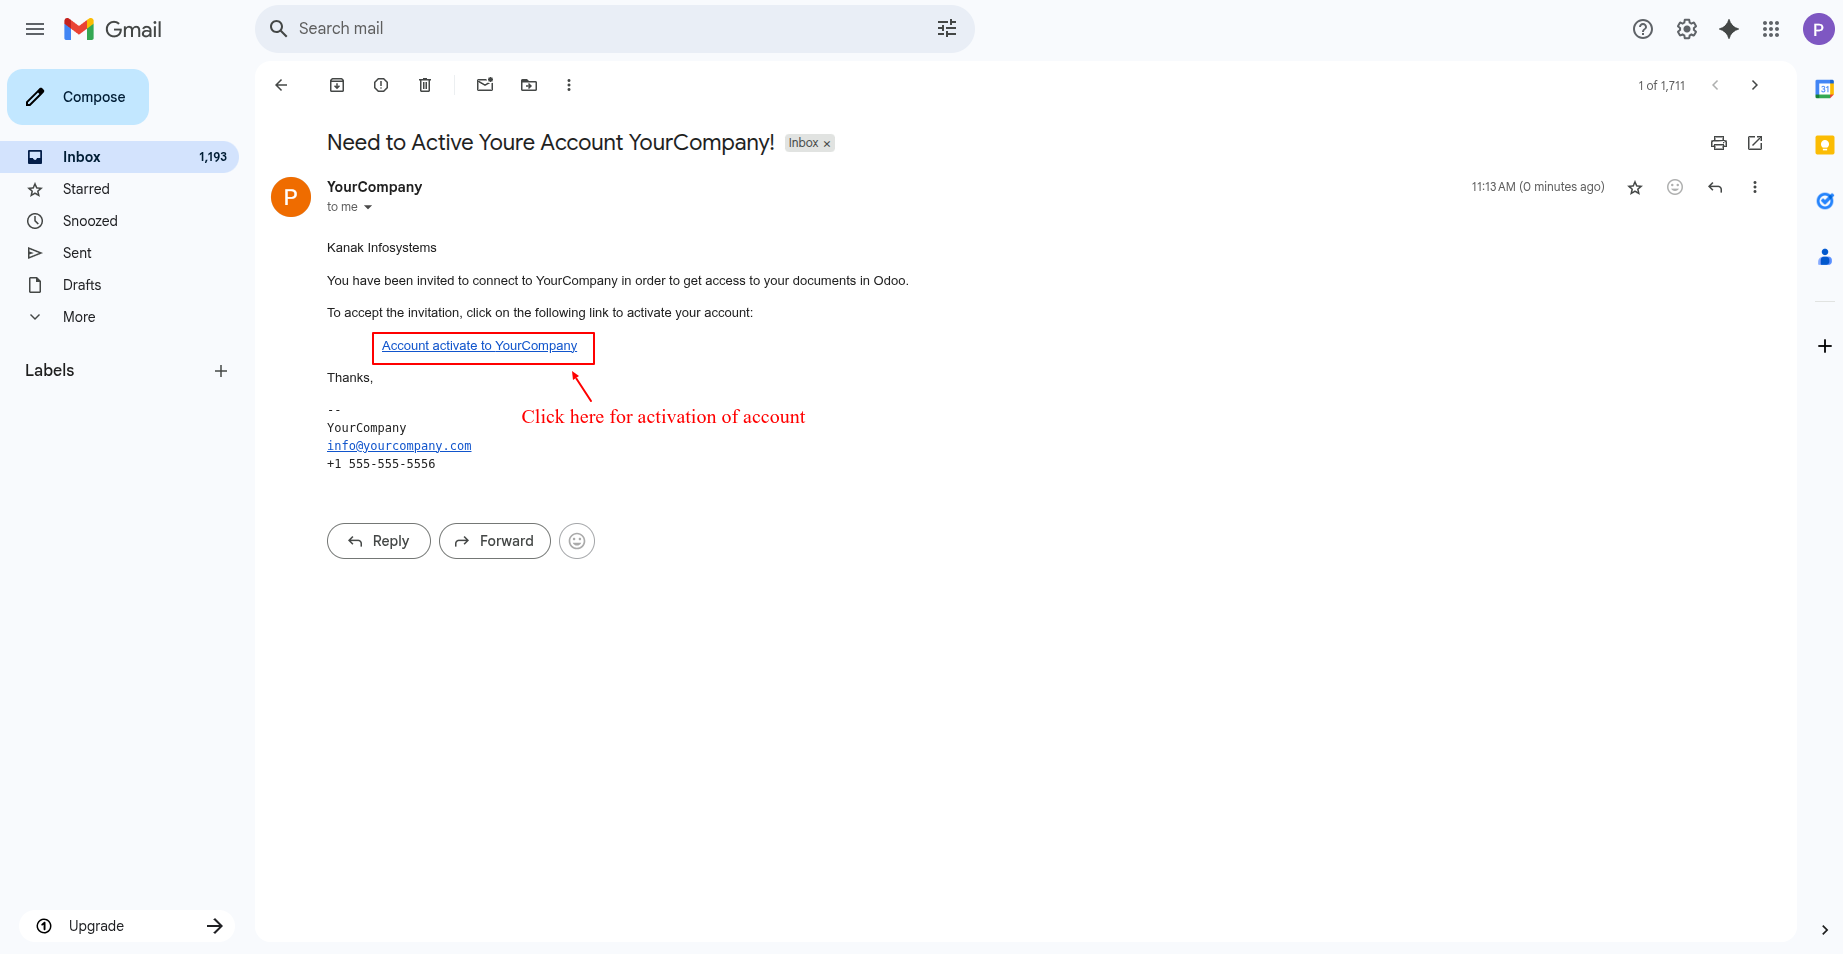The height and width of the screenshot is (954, 1843).
Task: Click info@yourcompany.com email link
Action: (399, 446)
